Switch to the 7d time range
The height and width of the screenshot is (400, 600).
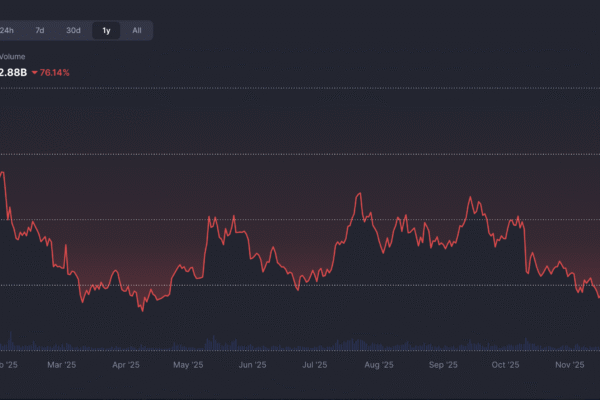40,30
